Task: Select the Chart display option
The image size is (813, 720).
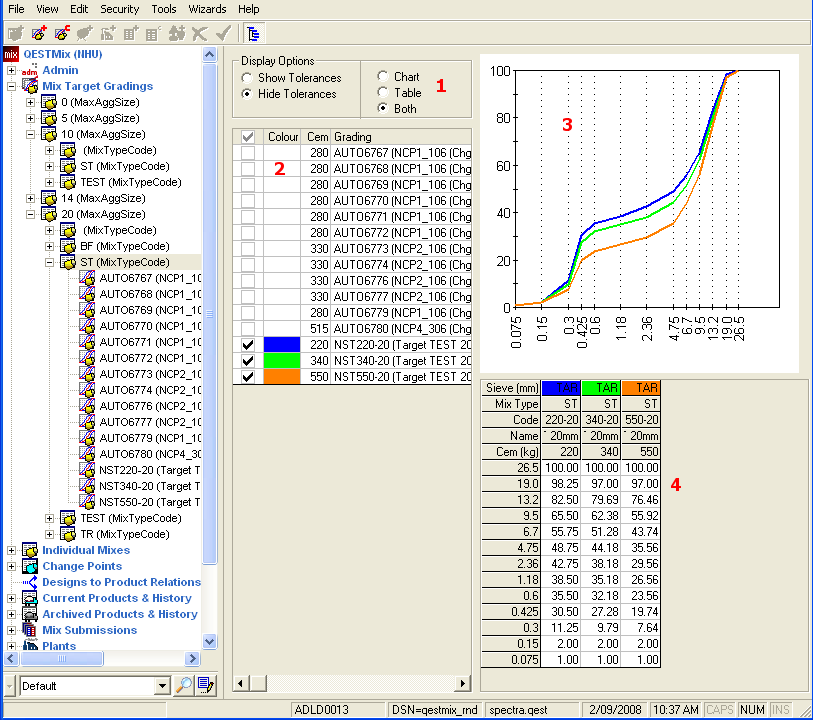Action: point(383,77)
